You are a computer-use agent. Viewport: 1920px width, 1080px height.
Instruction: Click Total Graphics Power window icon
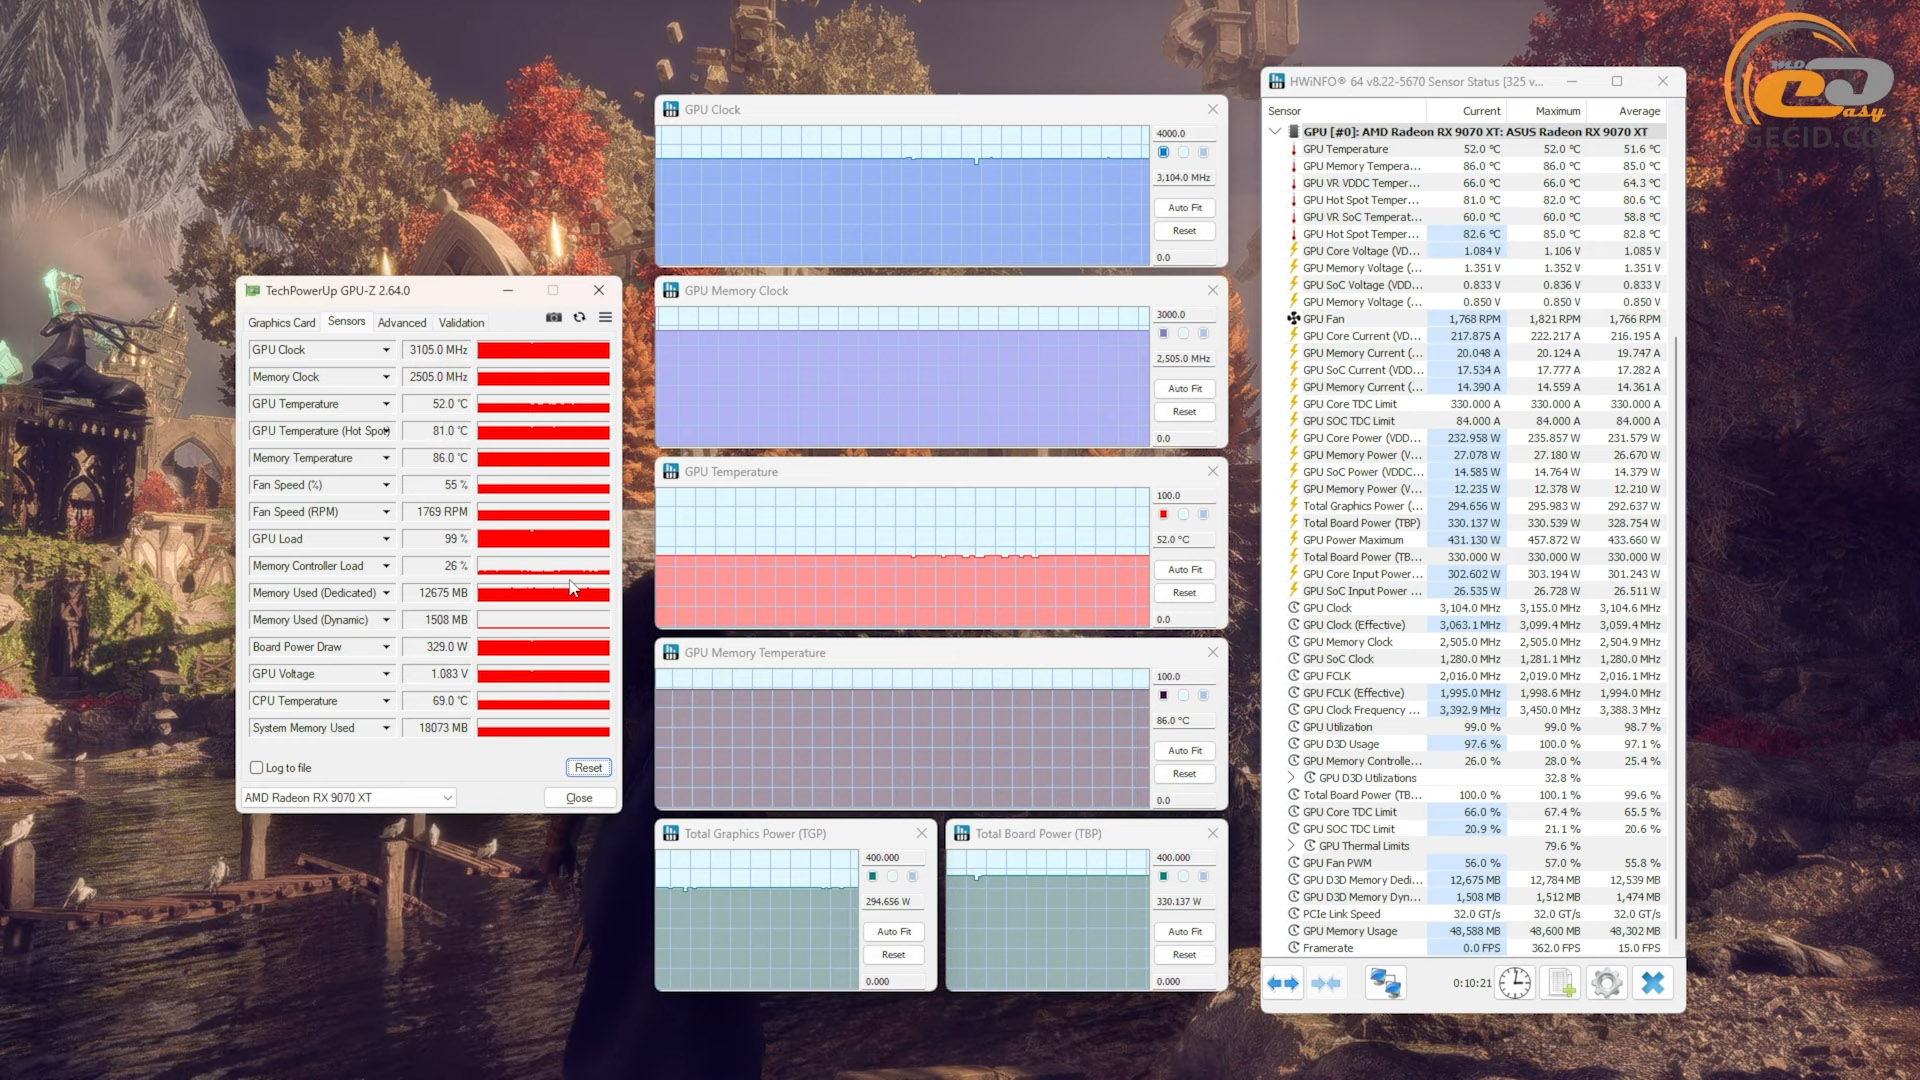pyautogui.click(x=671, y=834)
